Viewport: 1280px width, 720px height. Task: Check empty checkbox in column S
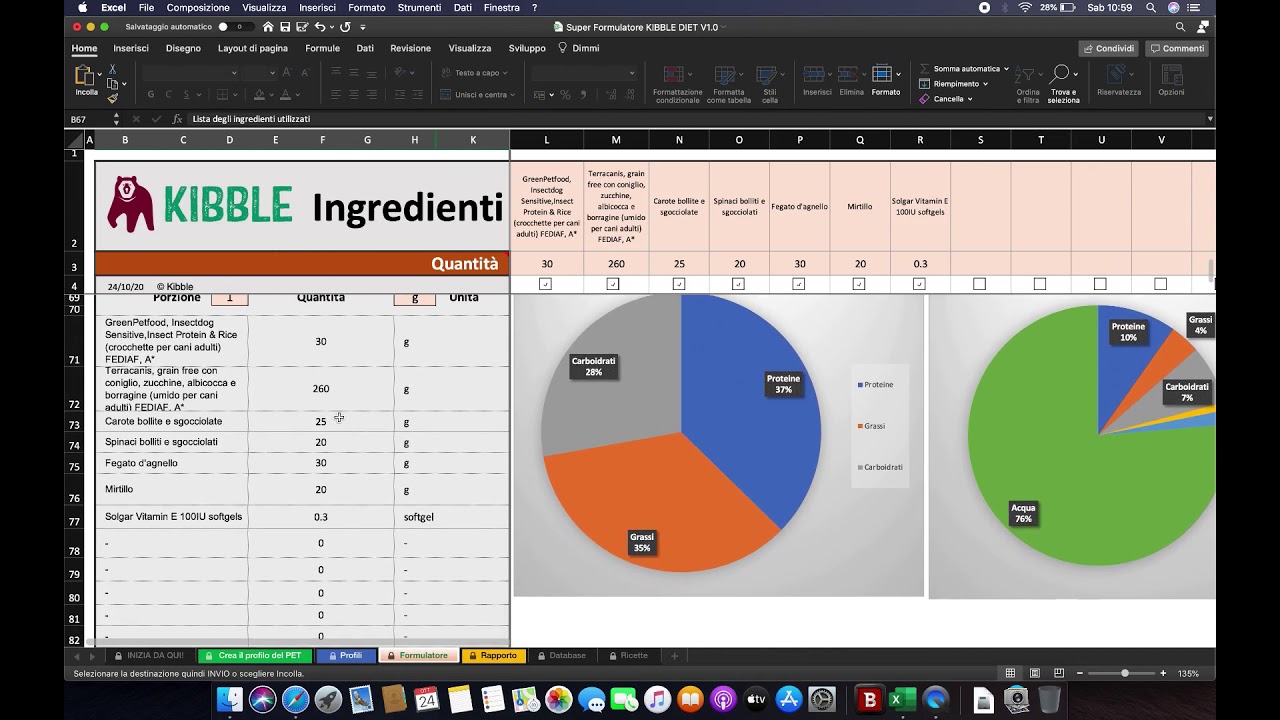[x=980, y=284]
